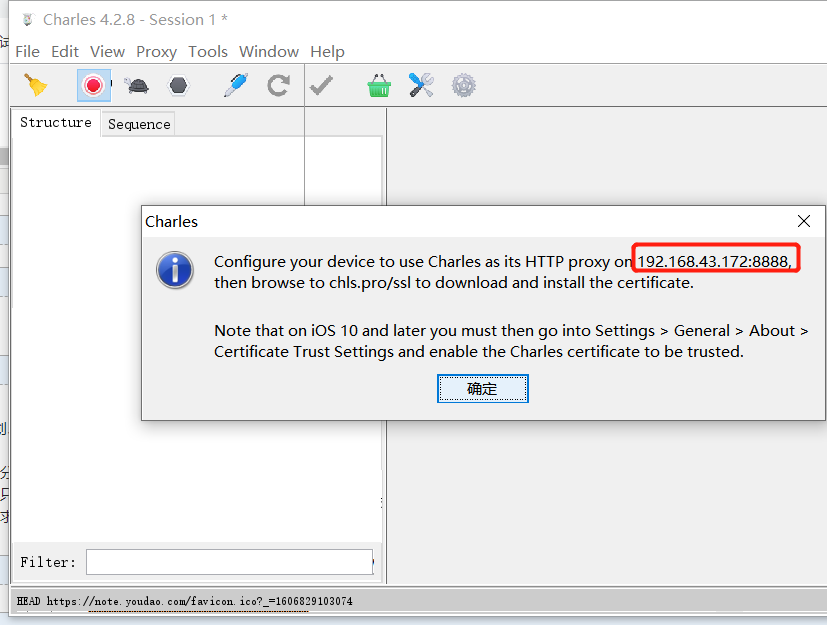Click the Filter input field
Viewport: 827px width, 625px height.
click(229, 562)
